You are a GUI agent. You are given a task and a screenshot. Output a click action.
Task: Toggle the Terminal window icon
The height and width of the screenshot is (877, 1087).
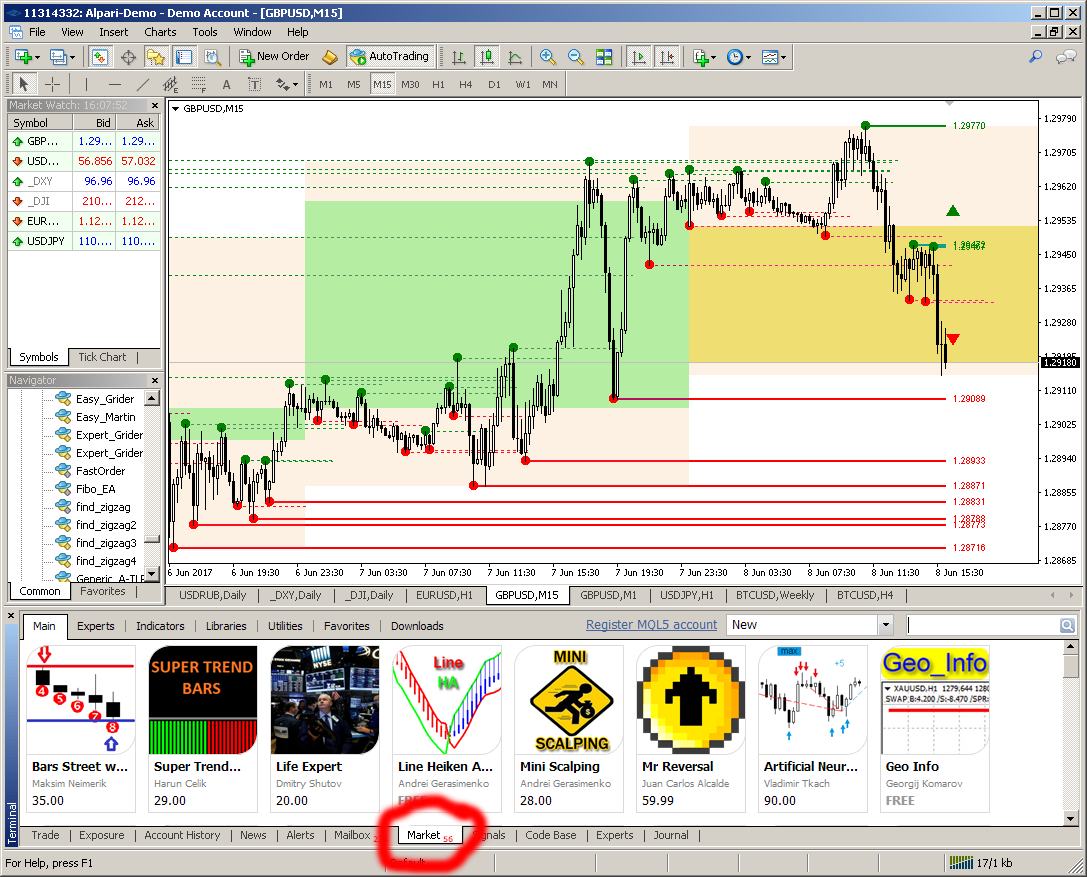(184, 57)
